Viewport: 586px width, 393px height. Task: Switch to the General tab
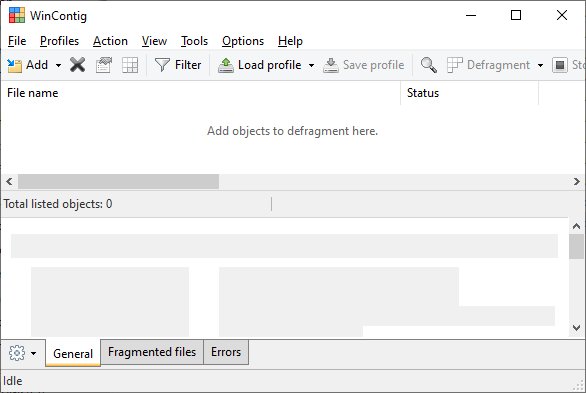coord(73,353)
